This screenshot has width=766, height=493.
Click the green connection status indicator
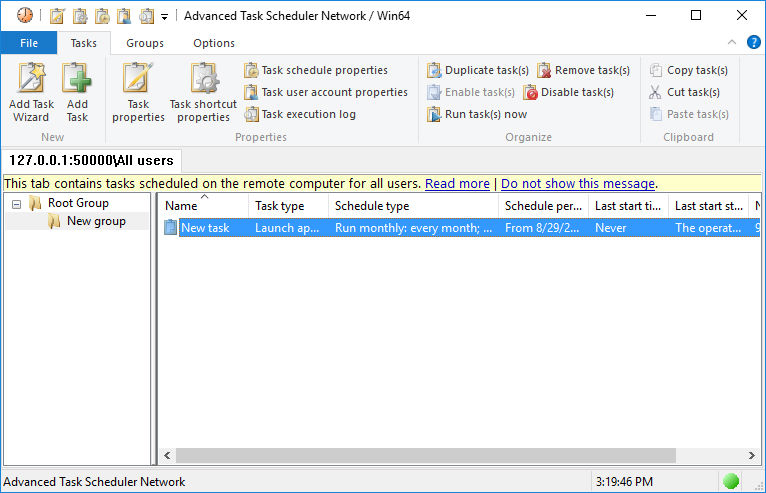(x=731, y=481)
